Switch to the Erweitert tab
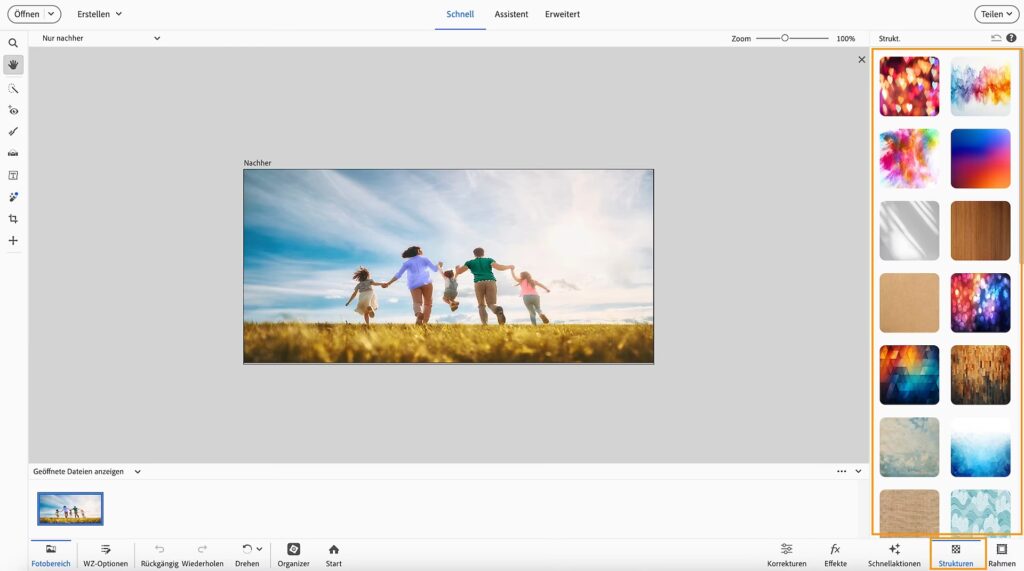 click(562, 14)
